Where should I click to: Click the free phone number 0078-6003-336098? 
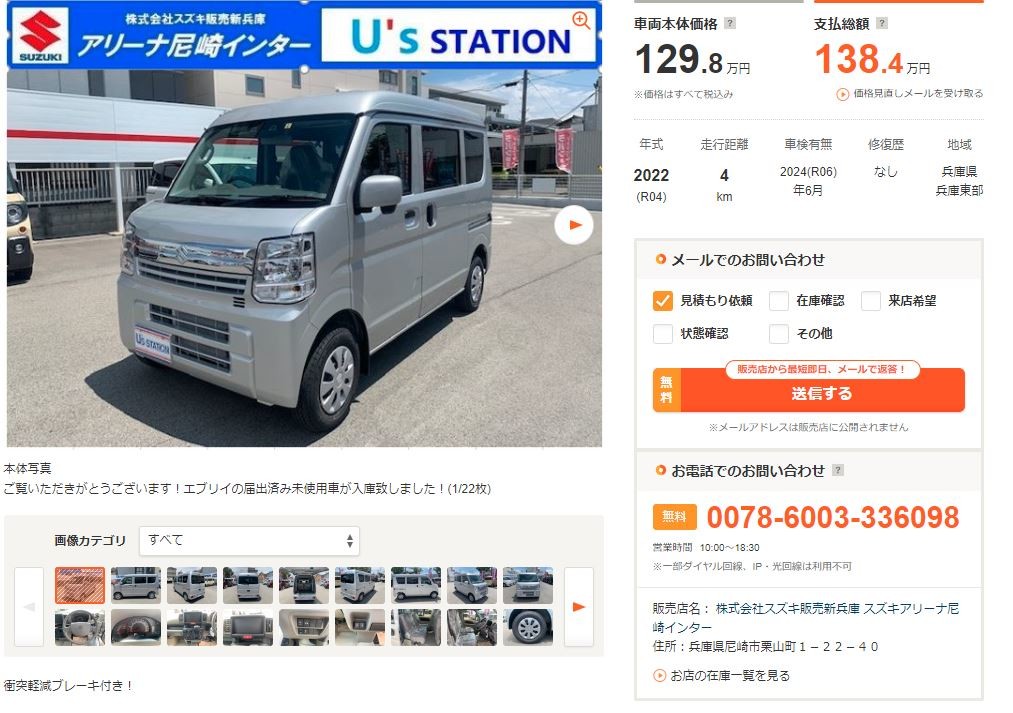[x=833, y=517]
